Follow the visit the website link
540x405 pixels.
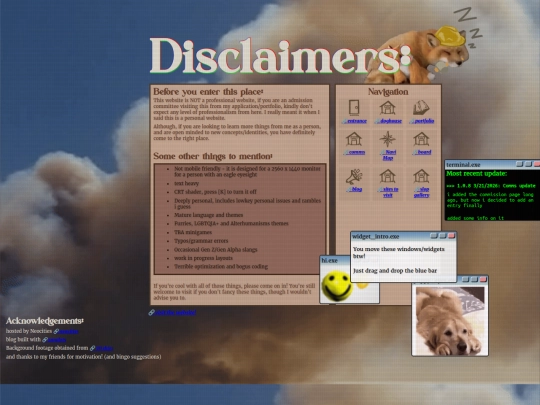tap(175, 312)
